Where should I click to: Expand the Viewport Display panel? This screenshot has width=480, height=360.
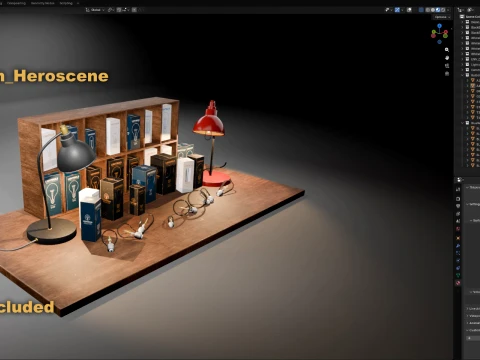tap(473, 316)
